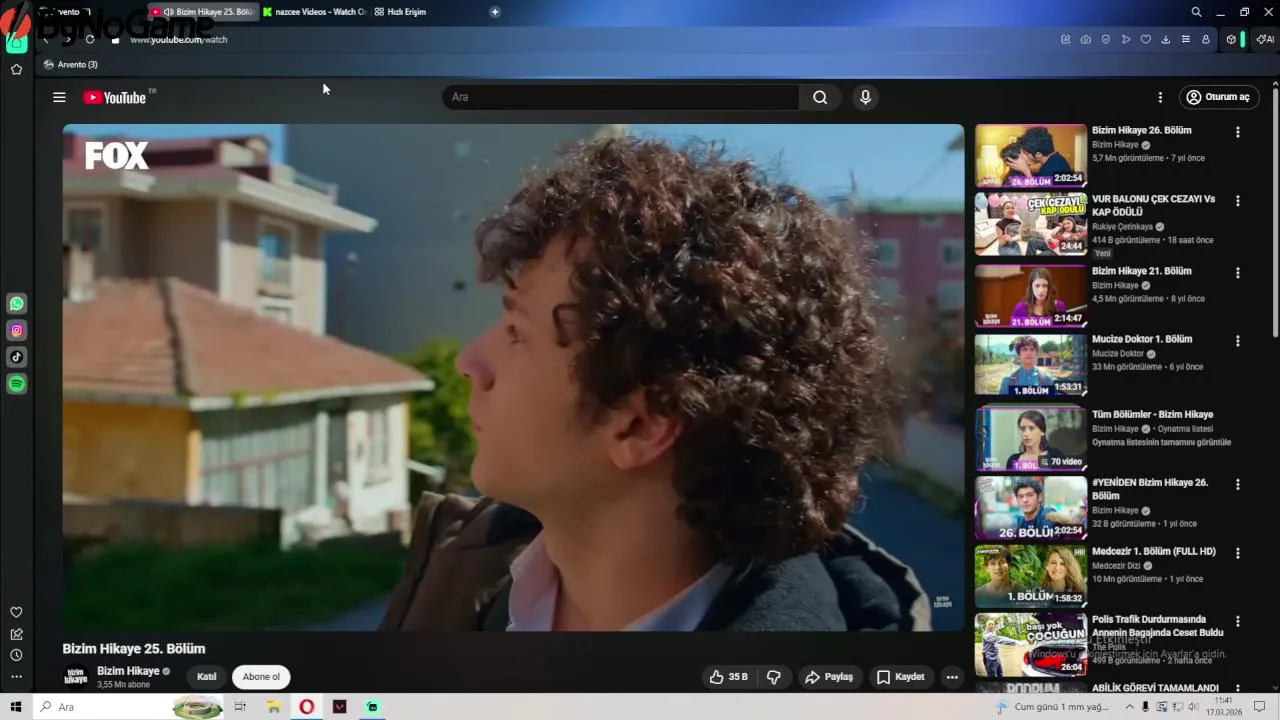Switch to the Bizim Hikaye 25. Bölüm tab
Image resolution: width=1280 pixels, height=720 pixels.
[204, 12]
